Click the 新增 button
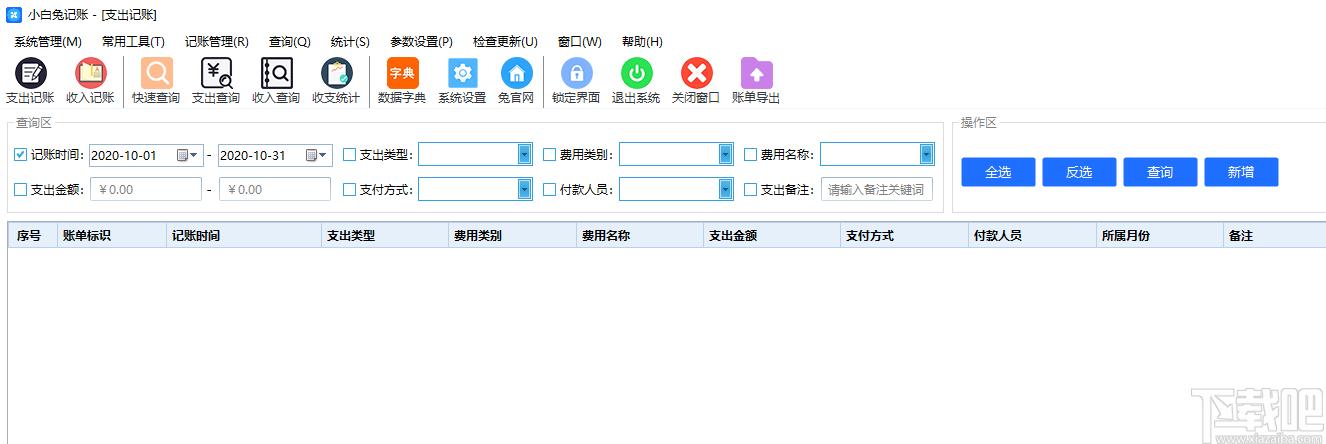Viewport: 1326px width, 444px height. (x=1241, y=172)
